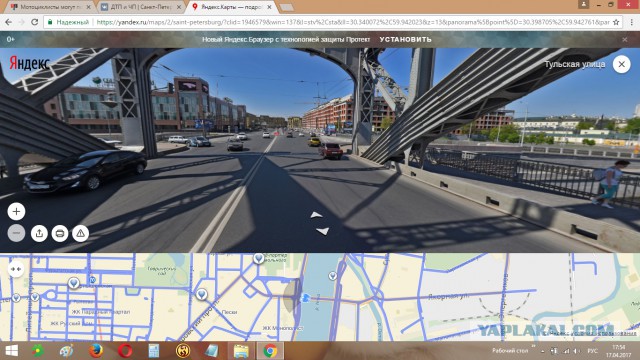Go forward in browser history

pos(21,22)
